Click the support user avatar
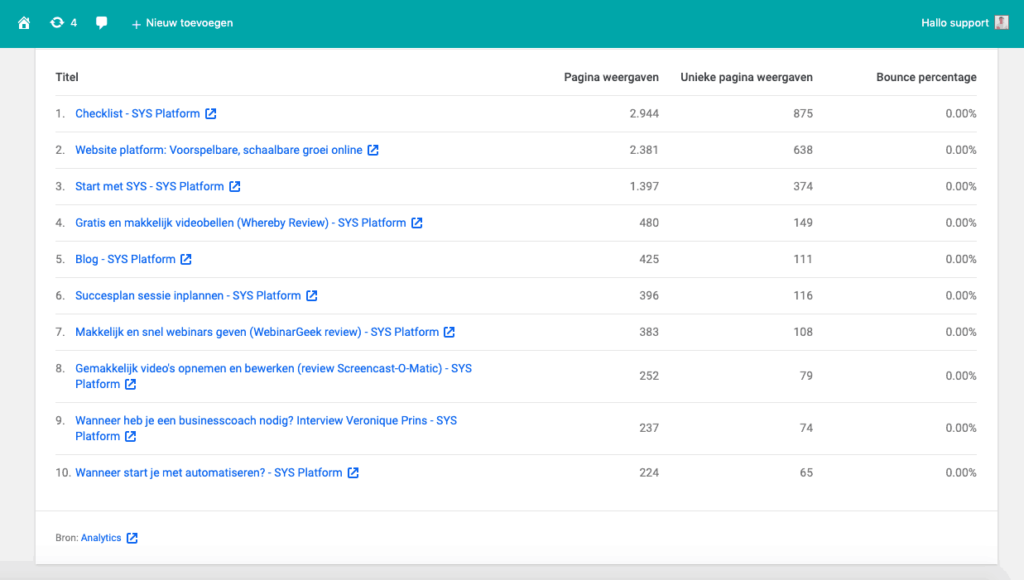The image size is (1024, 580). coord(1002,23)
